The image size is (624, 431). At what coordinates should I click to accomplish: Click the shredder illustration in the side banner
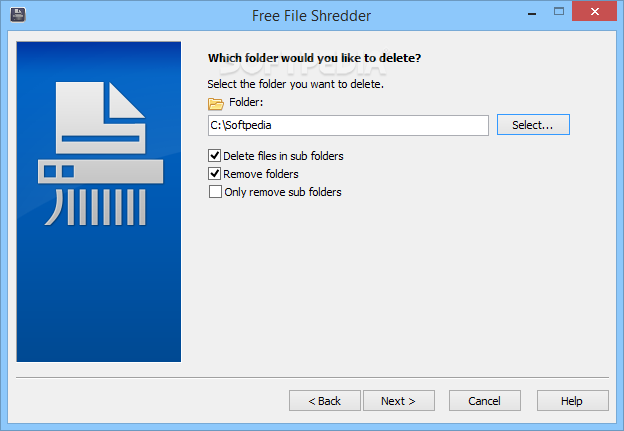(x=100, y=154)
